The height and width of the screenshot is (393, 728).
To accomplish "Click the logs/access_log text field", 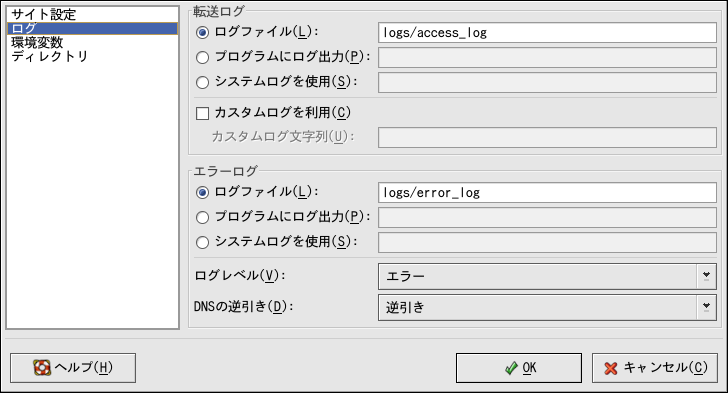I will coord(547,33).
